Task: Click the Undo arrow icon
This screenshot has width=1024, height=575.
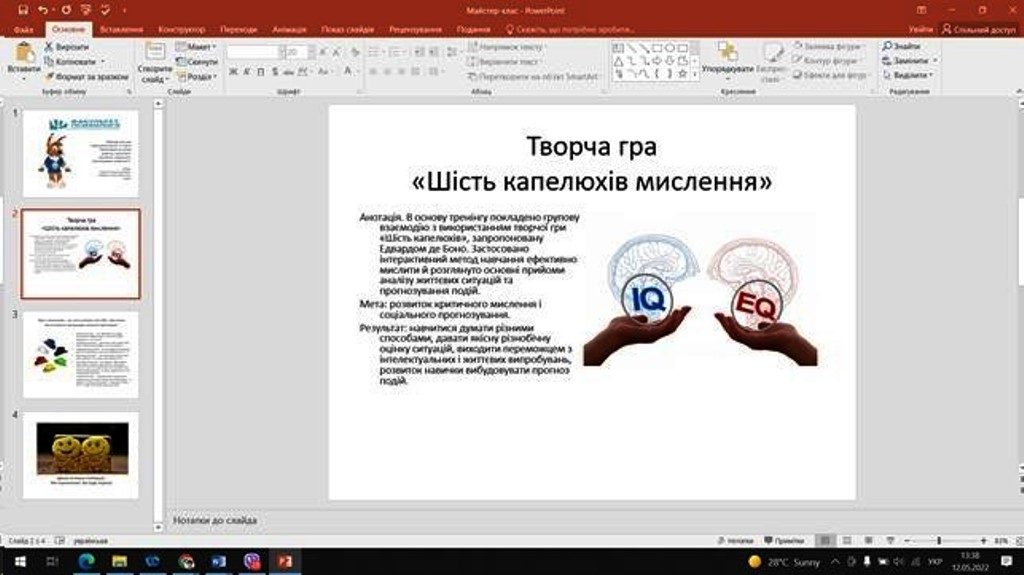Action: pos(42,9)
